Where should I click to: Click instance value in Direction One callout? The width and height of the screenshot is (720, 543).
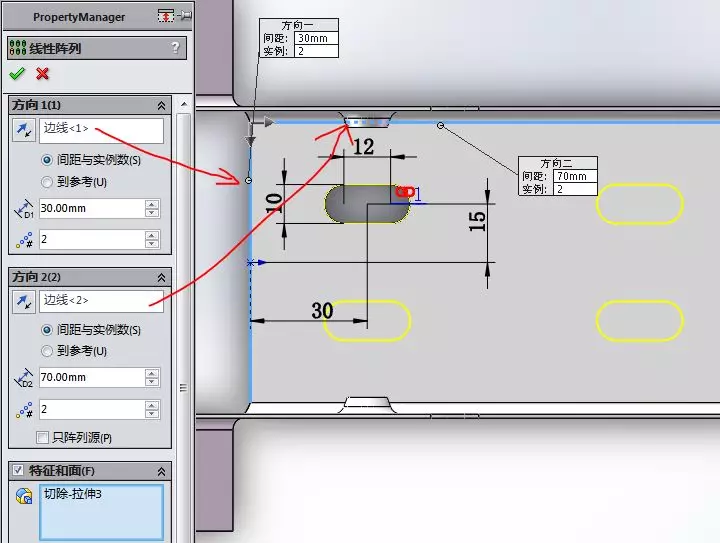point(316,51)
